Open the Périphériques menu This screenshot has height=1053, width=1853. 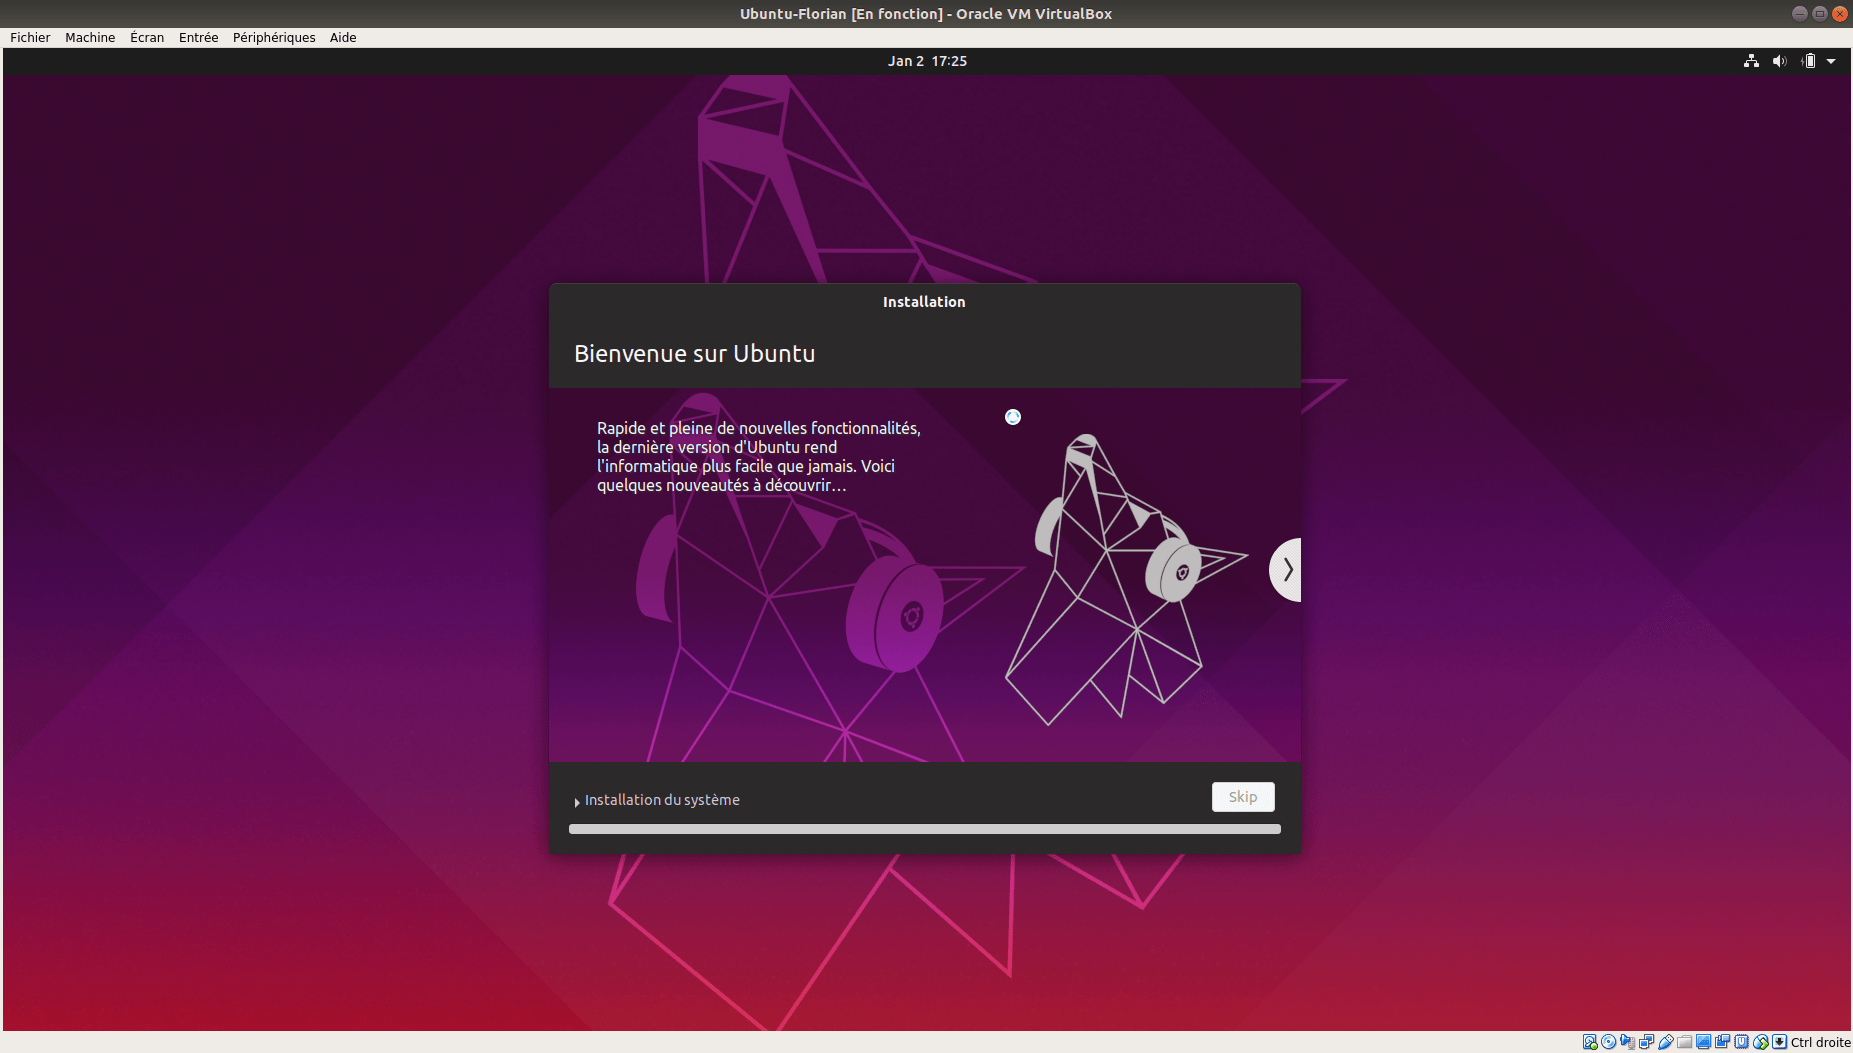click(274, 37)
